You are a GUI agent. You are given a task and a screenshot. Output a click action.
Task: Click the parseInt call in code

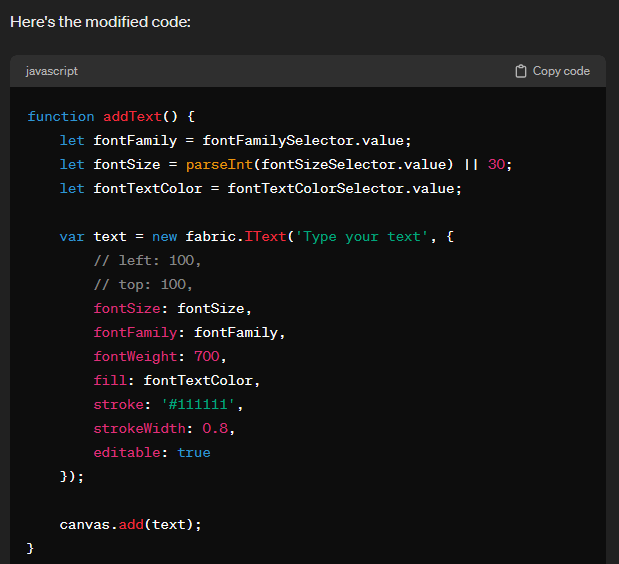tap(219, 164)
